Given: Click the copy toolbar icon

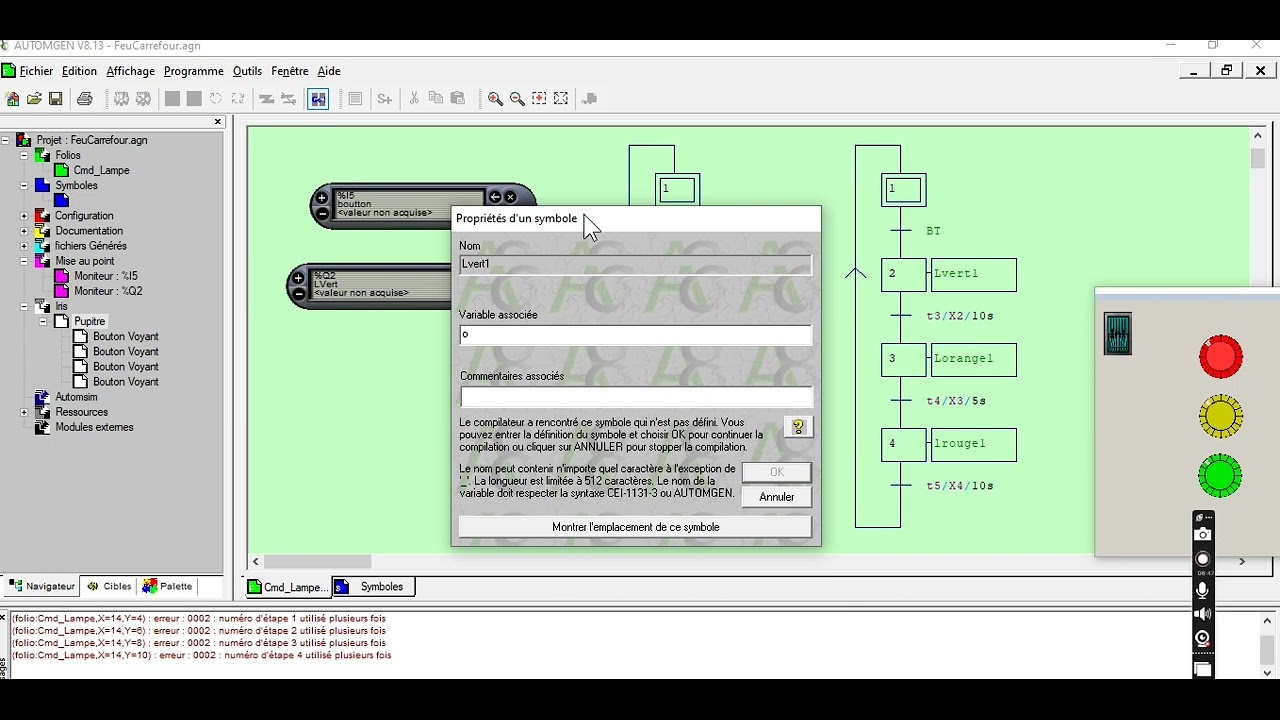Looking at the screenshot, I should (x=436, y=99).
